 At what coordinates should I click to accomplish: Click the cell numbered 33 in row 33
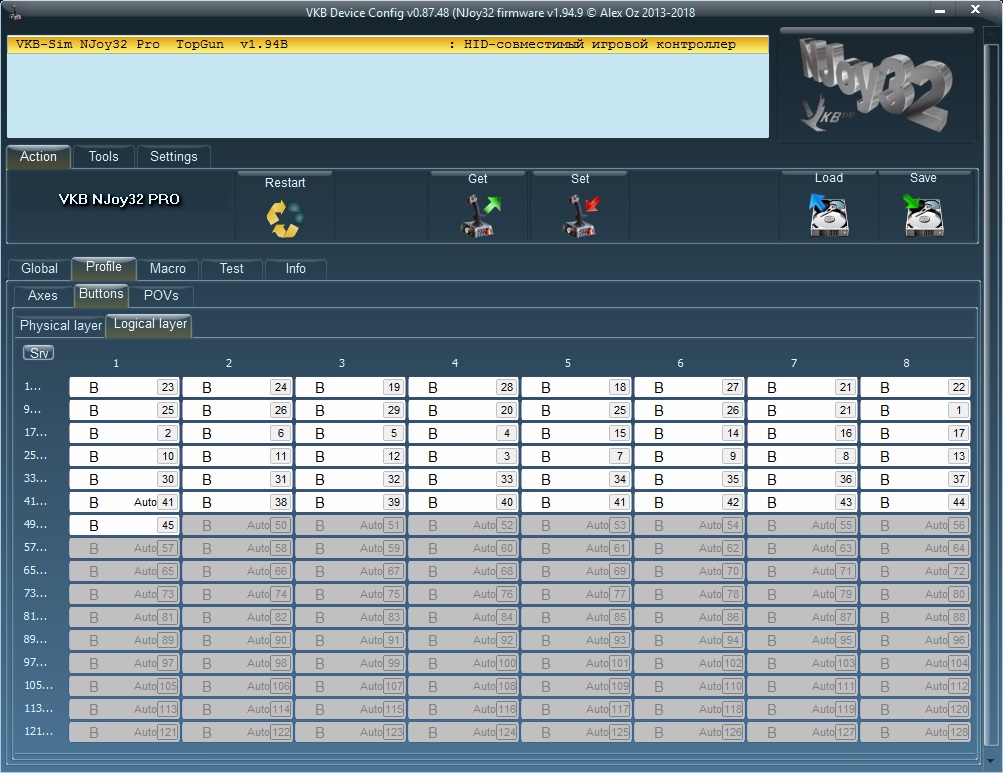[x=463, y=479]
